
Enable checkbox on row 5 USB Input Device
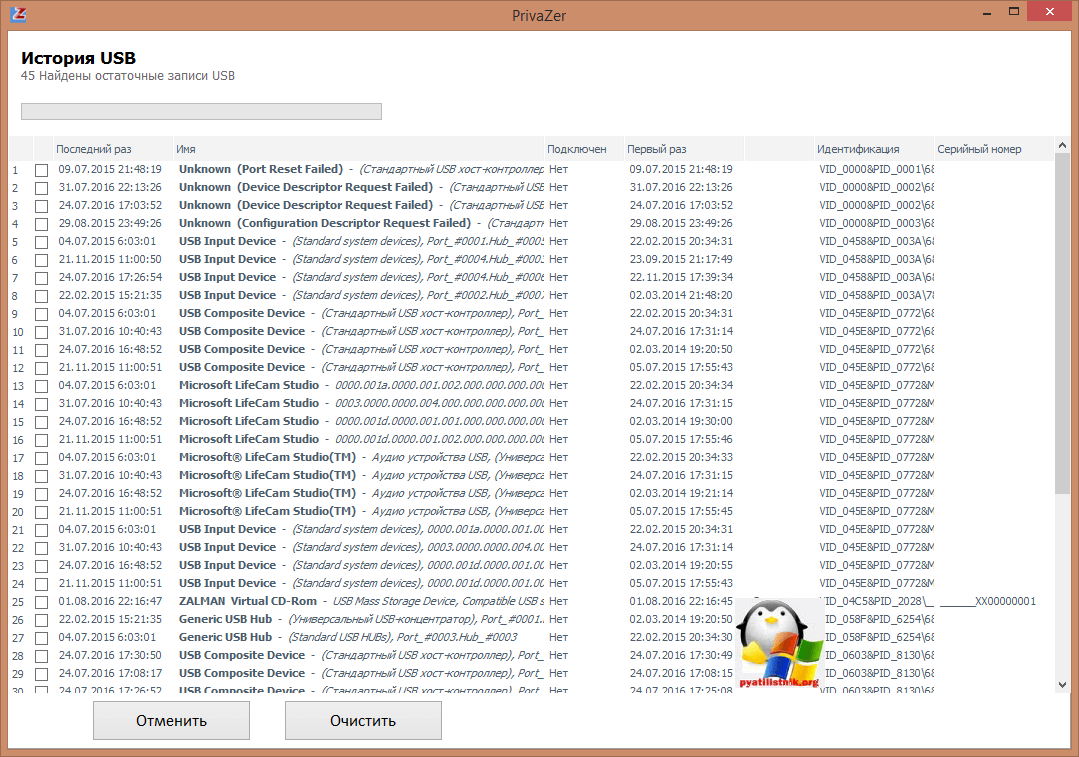41,242
